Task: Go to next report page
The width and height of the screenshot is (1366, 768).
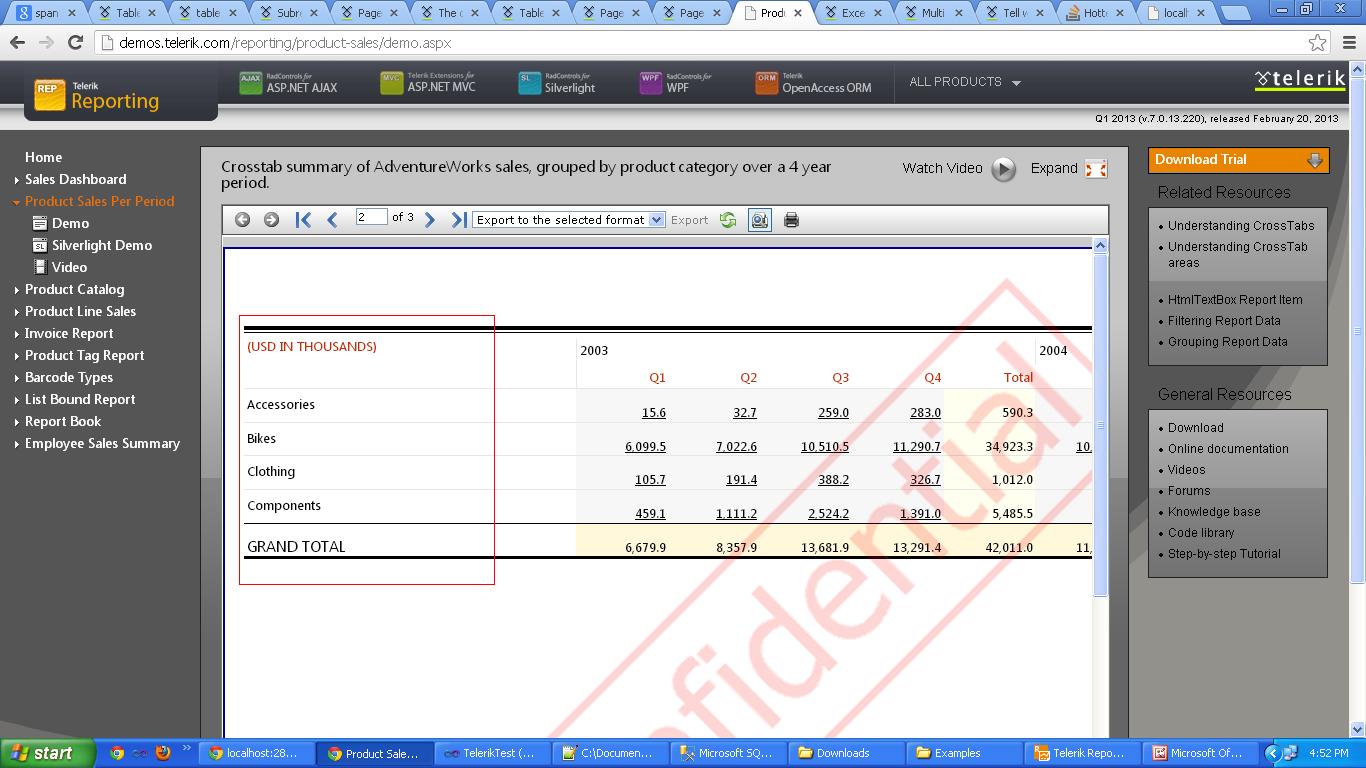Action: (x=430, y=220)
